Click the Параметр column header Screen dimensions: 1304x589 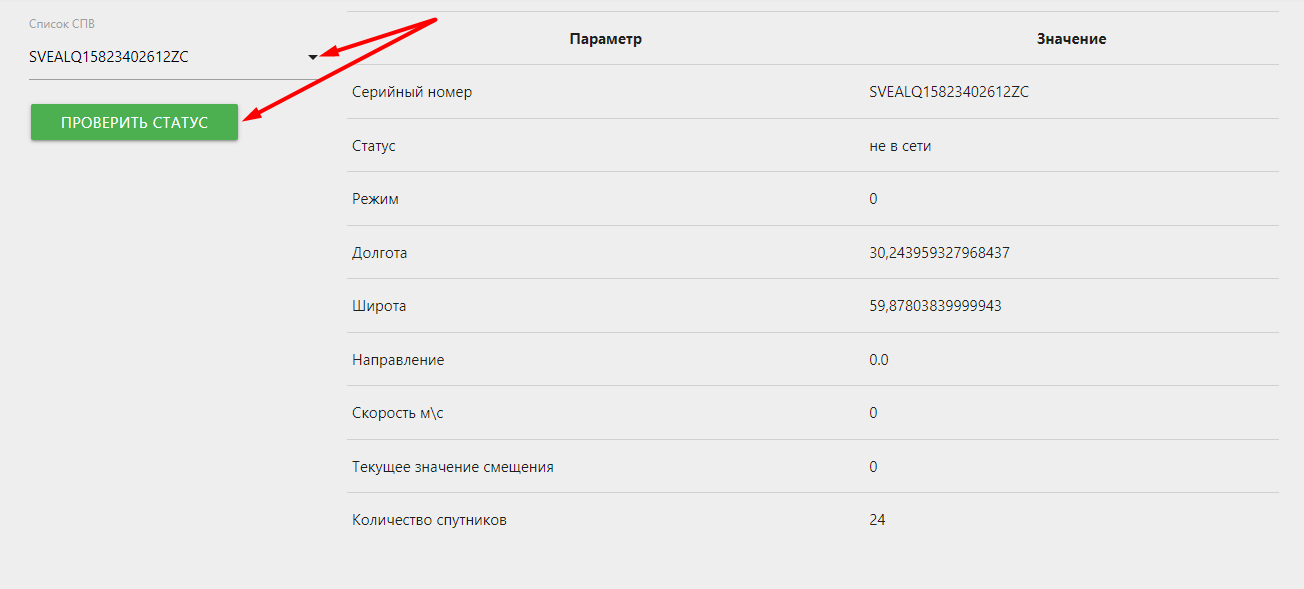(x=605, y=39)
